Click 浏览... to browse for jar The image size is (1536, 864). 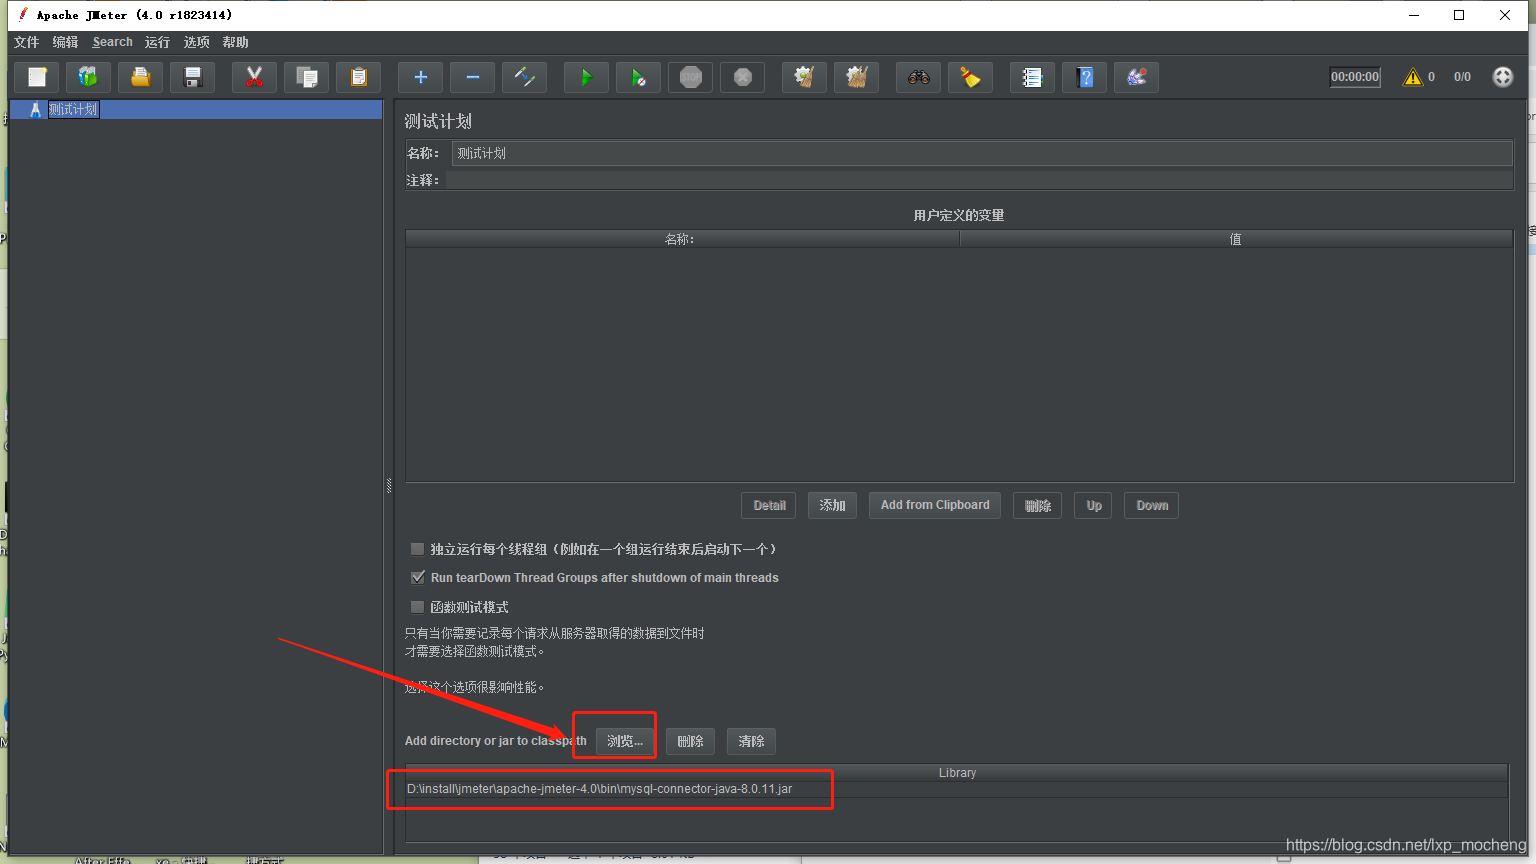coord(625,741)
